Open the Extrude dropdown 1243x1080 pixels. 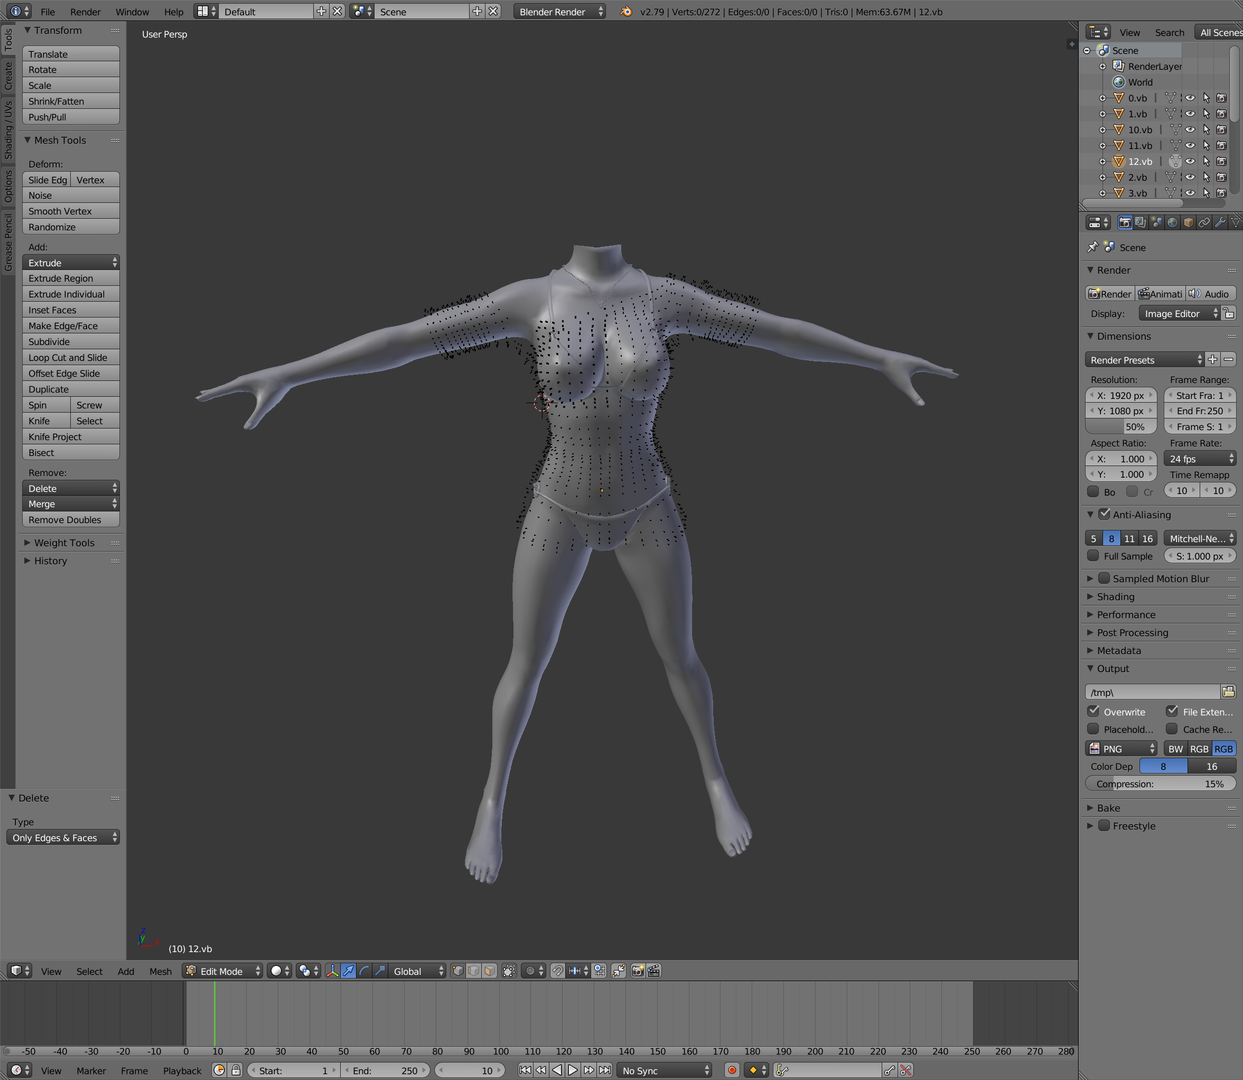71,263
